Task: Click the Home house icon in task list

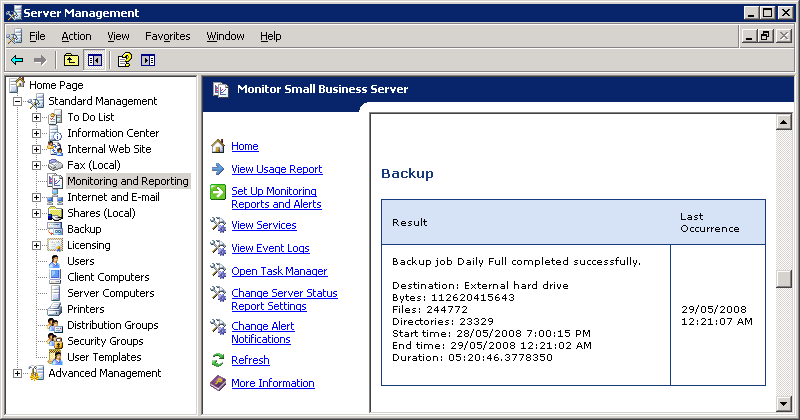Action: [218, 146]
